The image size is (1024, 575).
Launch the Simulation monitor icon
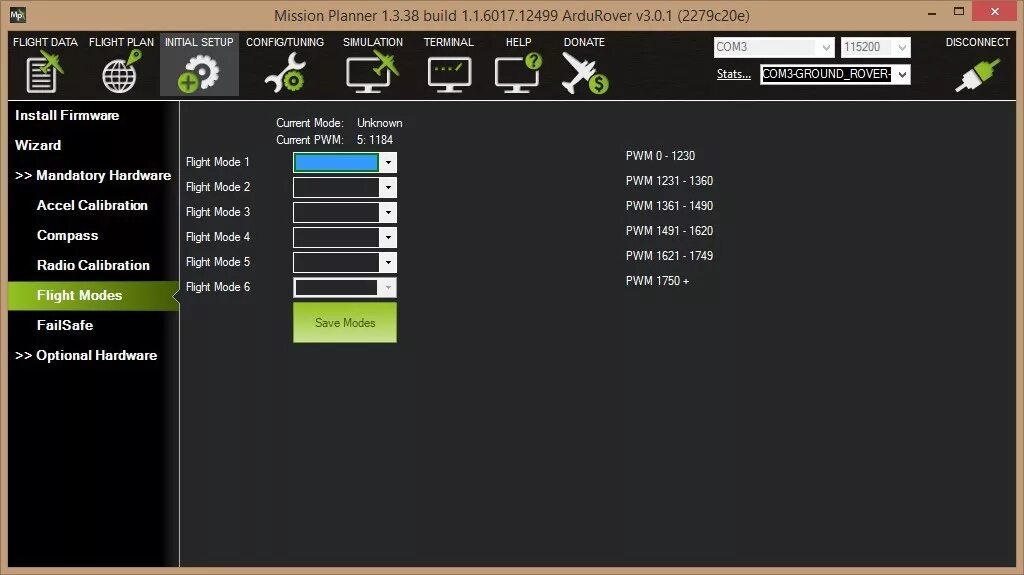click(x=372, y=73)
